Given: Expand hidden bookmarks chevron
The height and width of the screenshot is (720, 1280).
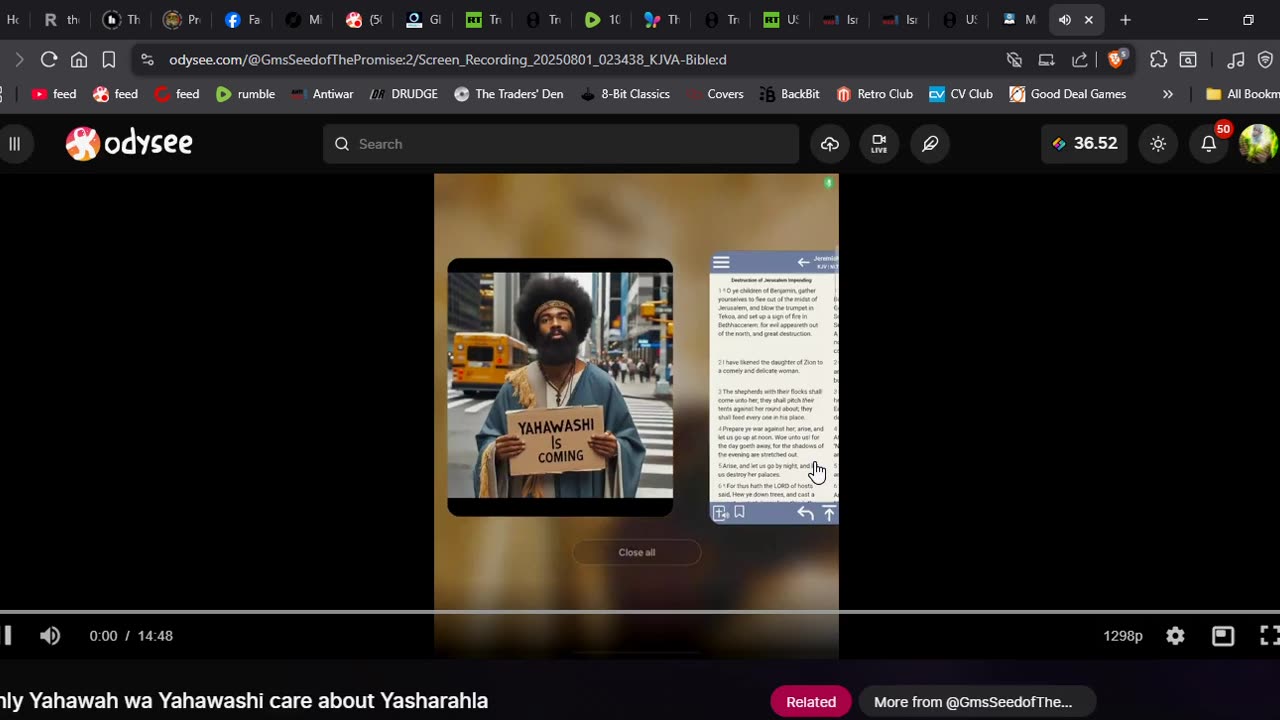Looking at the screenshot, I should point(1167,94).
